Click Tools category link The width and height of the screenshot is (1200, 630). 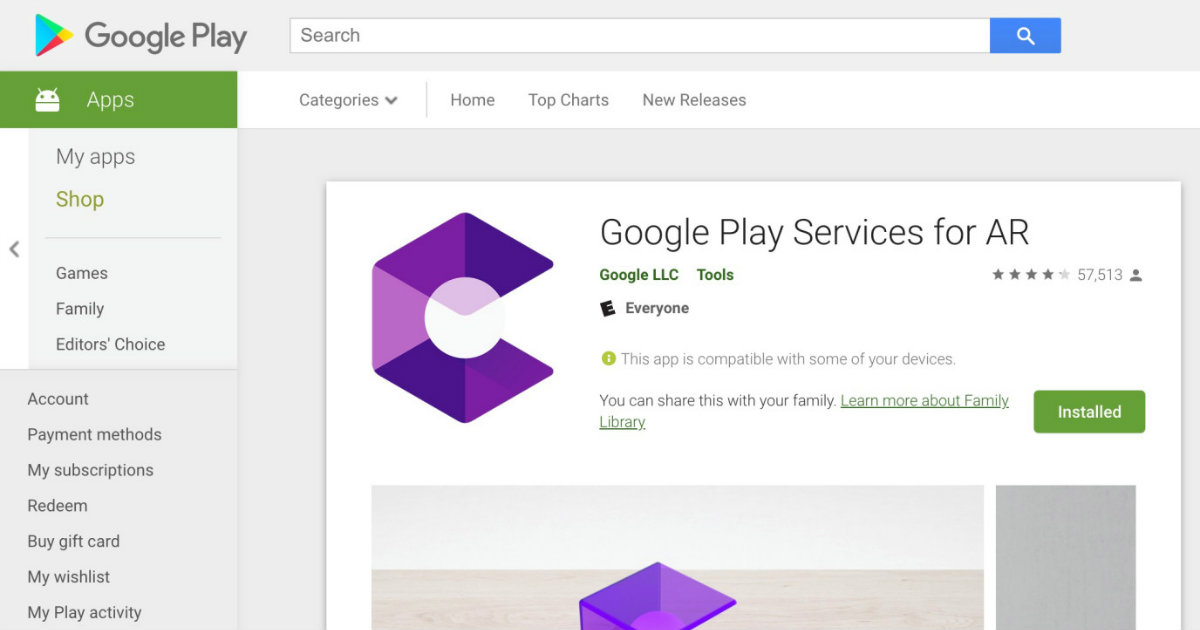715,275
